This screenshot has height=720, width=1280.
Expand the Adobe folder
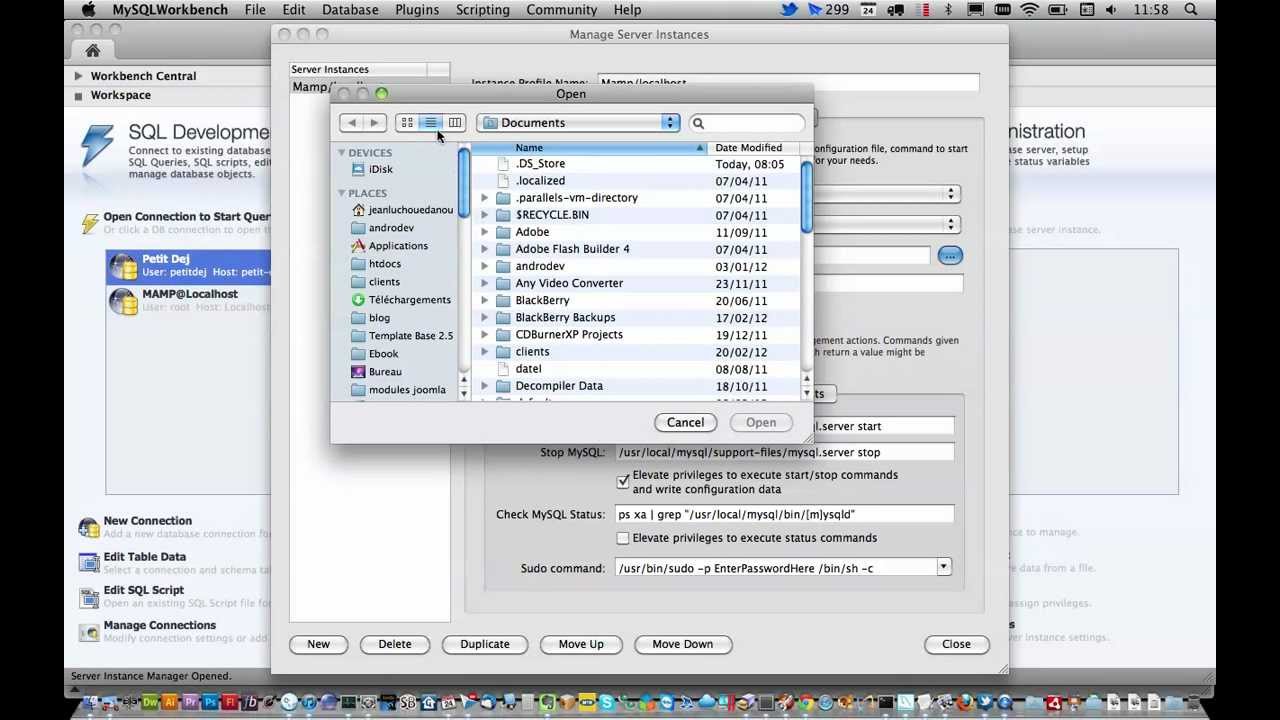pyautogui.click(x=485, y=232)
